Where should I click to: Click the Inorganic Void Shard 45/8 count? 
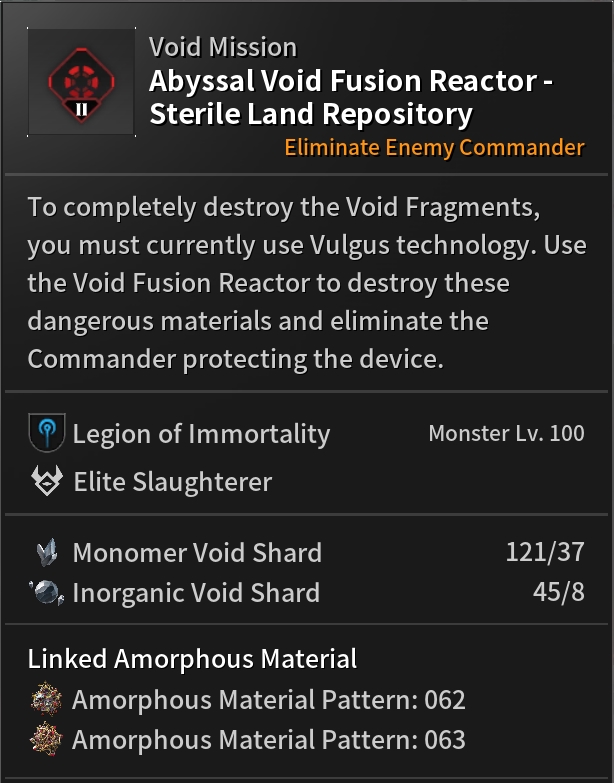tap(559, 592)
